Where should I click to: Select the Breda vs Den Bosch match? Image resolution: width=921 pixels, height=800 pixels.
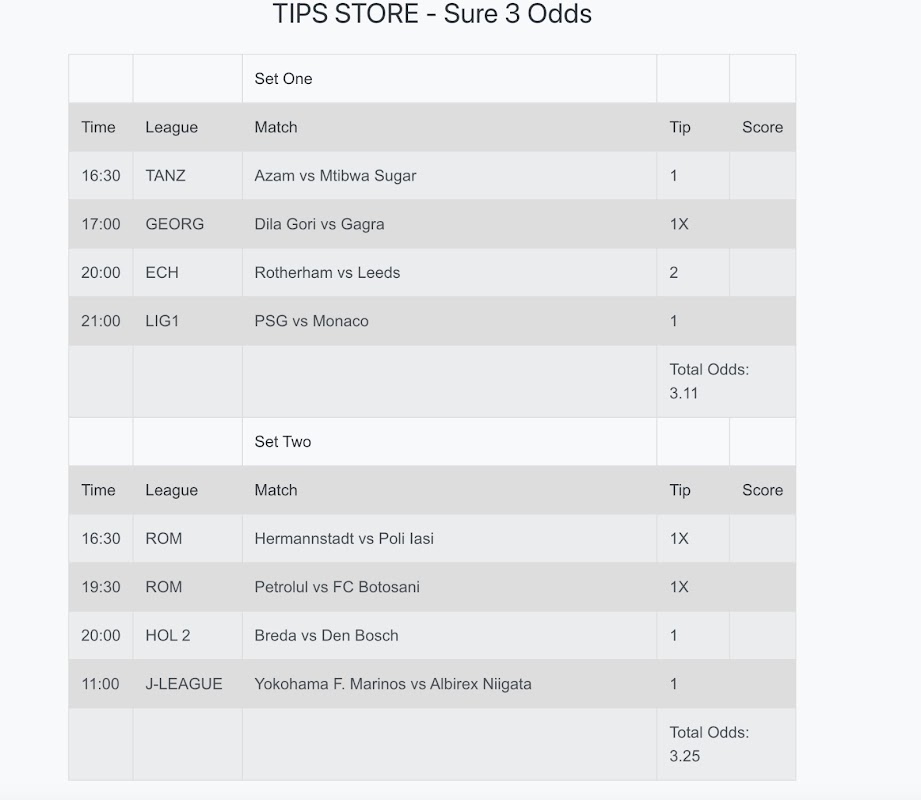point(326,636)
